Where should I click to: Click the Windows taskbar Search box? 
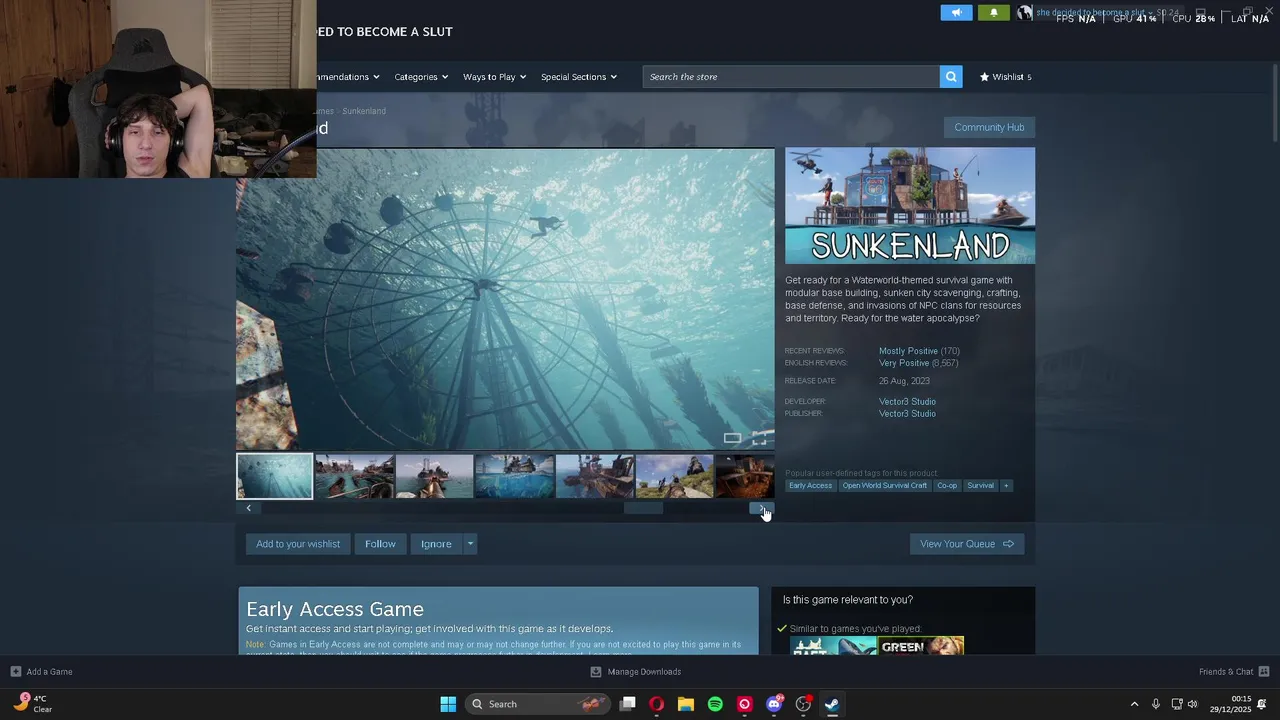tap(538, 704)
